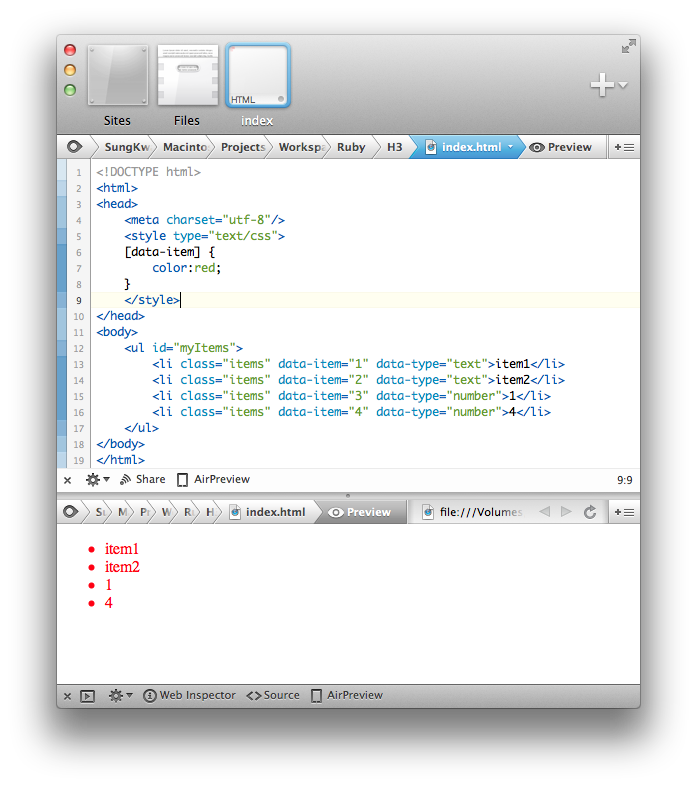
Task: Open the Files tab thumbnail
Action: 188,75
